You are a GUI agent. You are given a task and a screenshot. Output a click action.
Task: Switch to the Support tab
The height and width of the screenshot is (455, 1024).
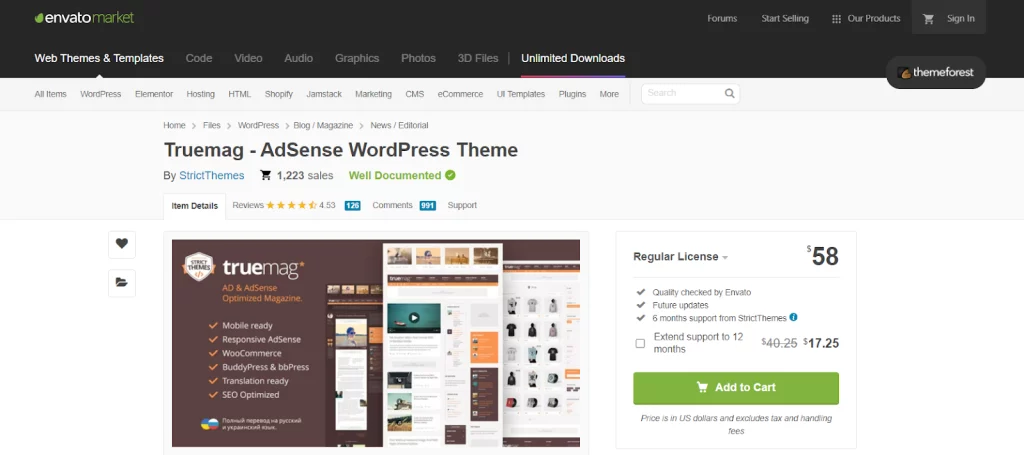(x=462, y=205)
